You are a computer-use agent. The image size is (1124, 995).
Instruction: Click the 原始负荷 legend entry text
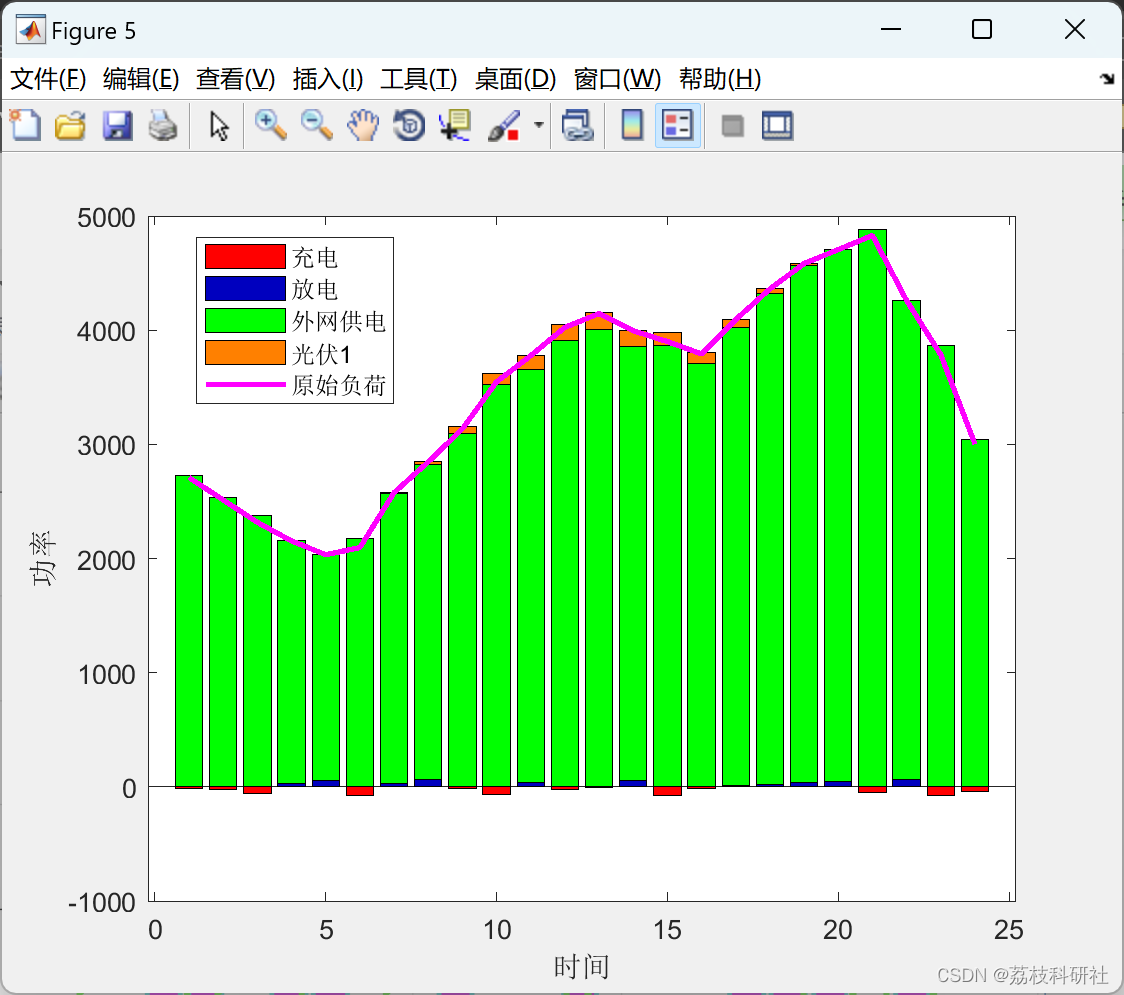[x=339, y=385]
